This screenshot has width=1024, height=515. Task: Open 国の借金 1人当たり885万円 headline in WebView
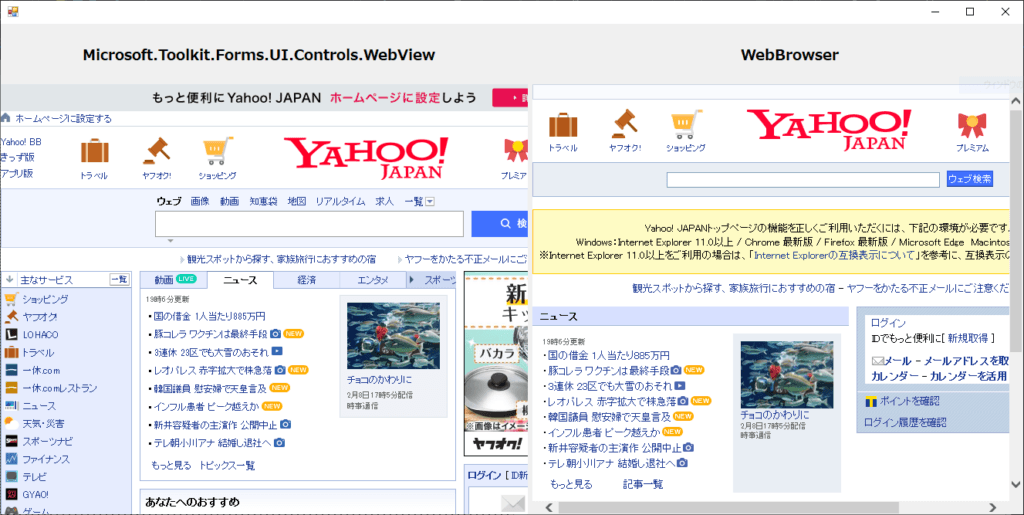click(x=210, y=316)
